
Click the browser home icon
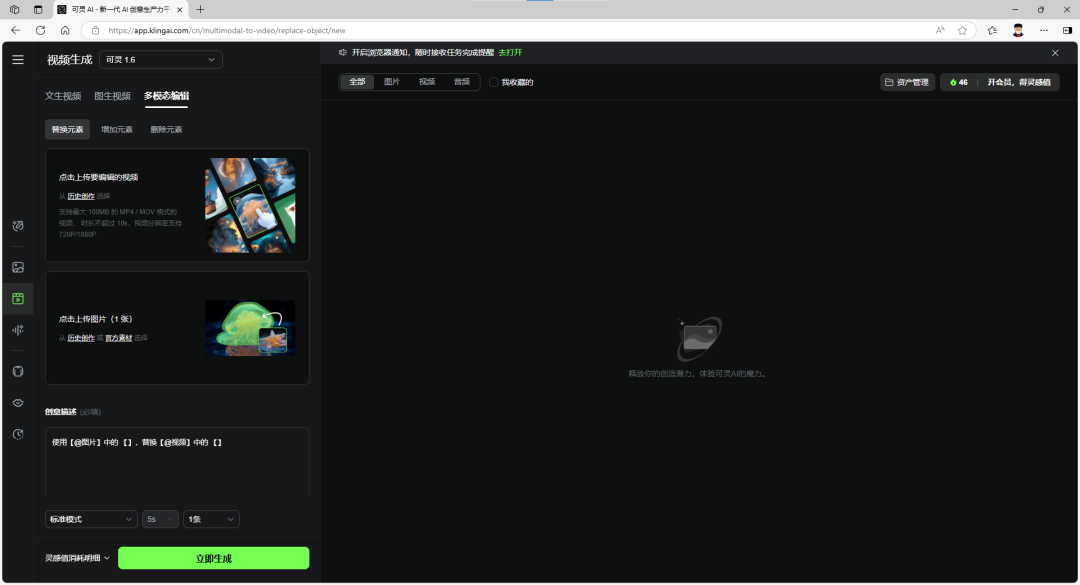[x=65, y=30]
